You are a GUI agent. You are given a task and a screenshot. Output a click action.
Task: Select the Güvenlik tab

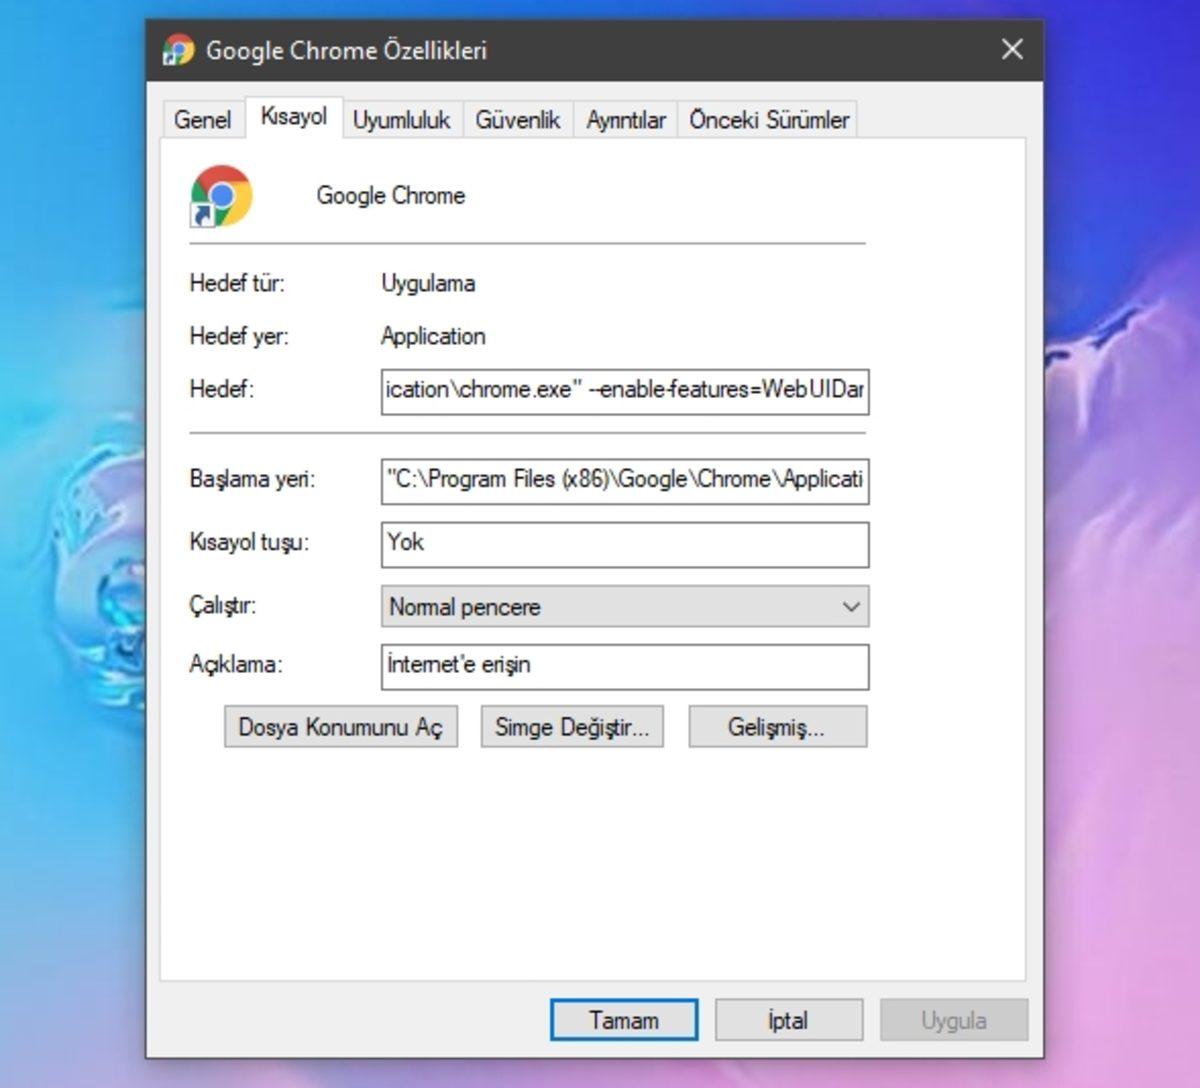pyautogui.click(x=518, y=119)
